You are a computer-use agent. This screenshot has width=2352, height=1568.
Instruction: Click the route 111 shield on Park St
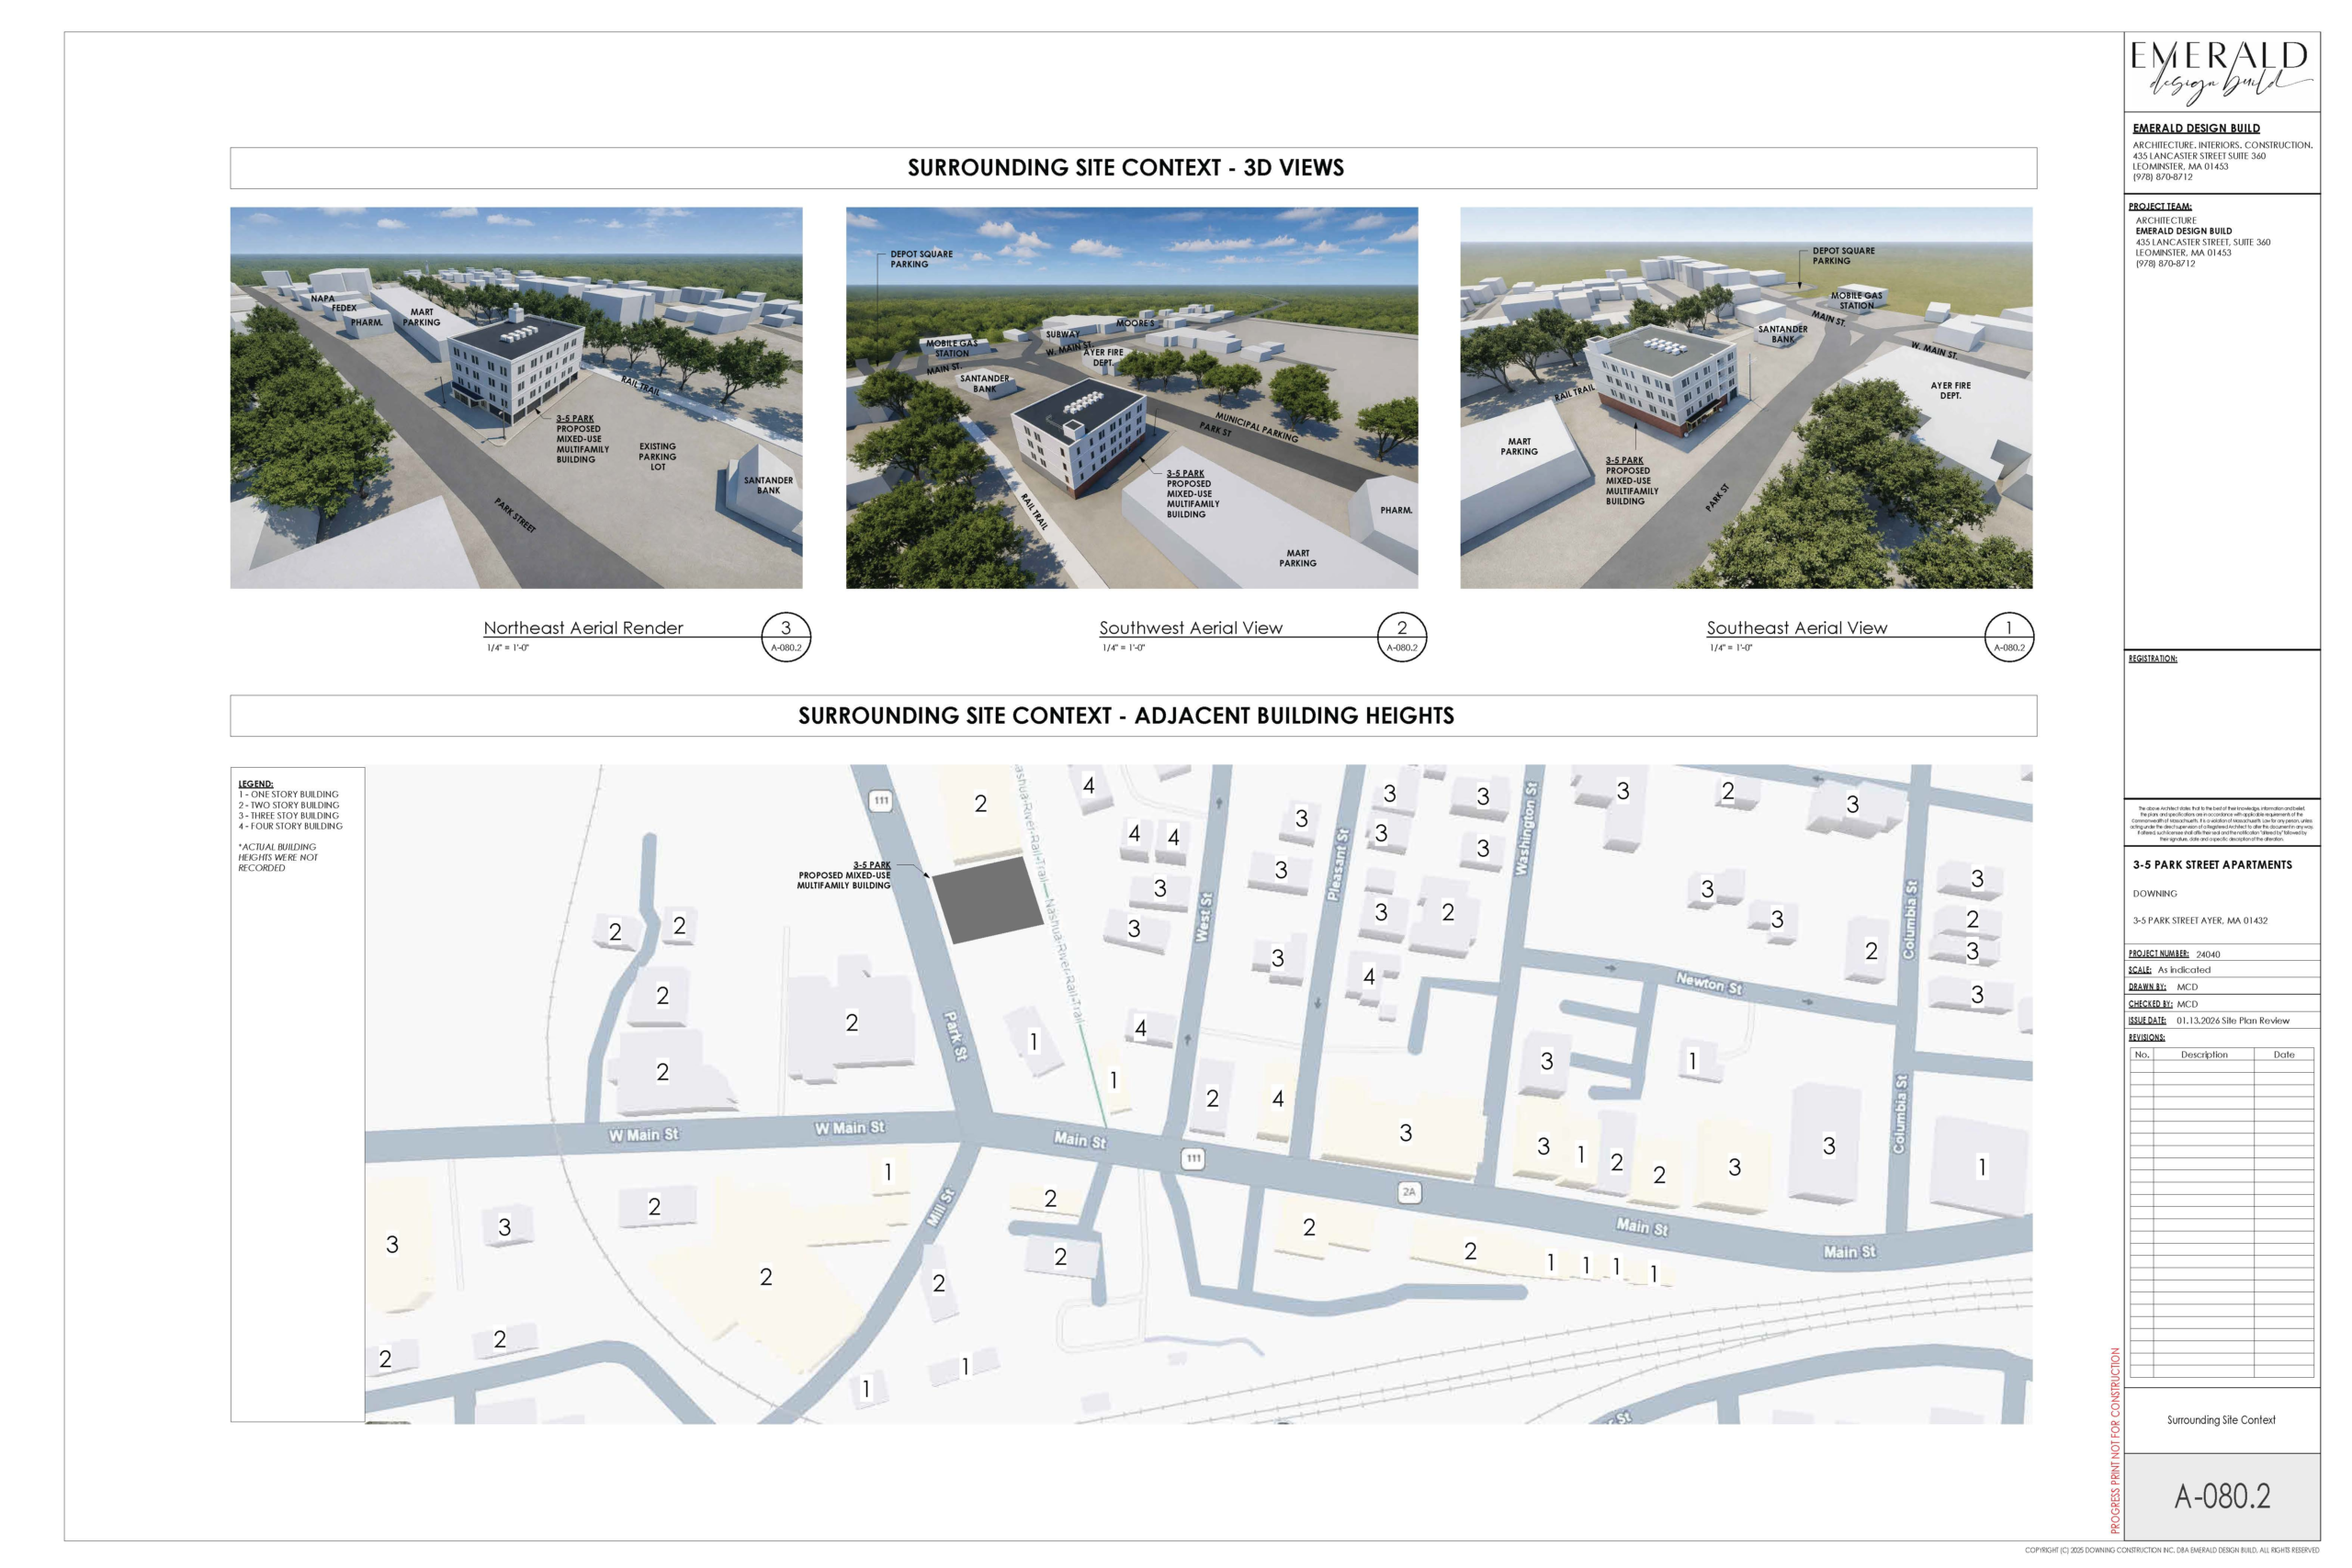(880, 800)
